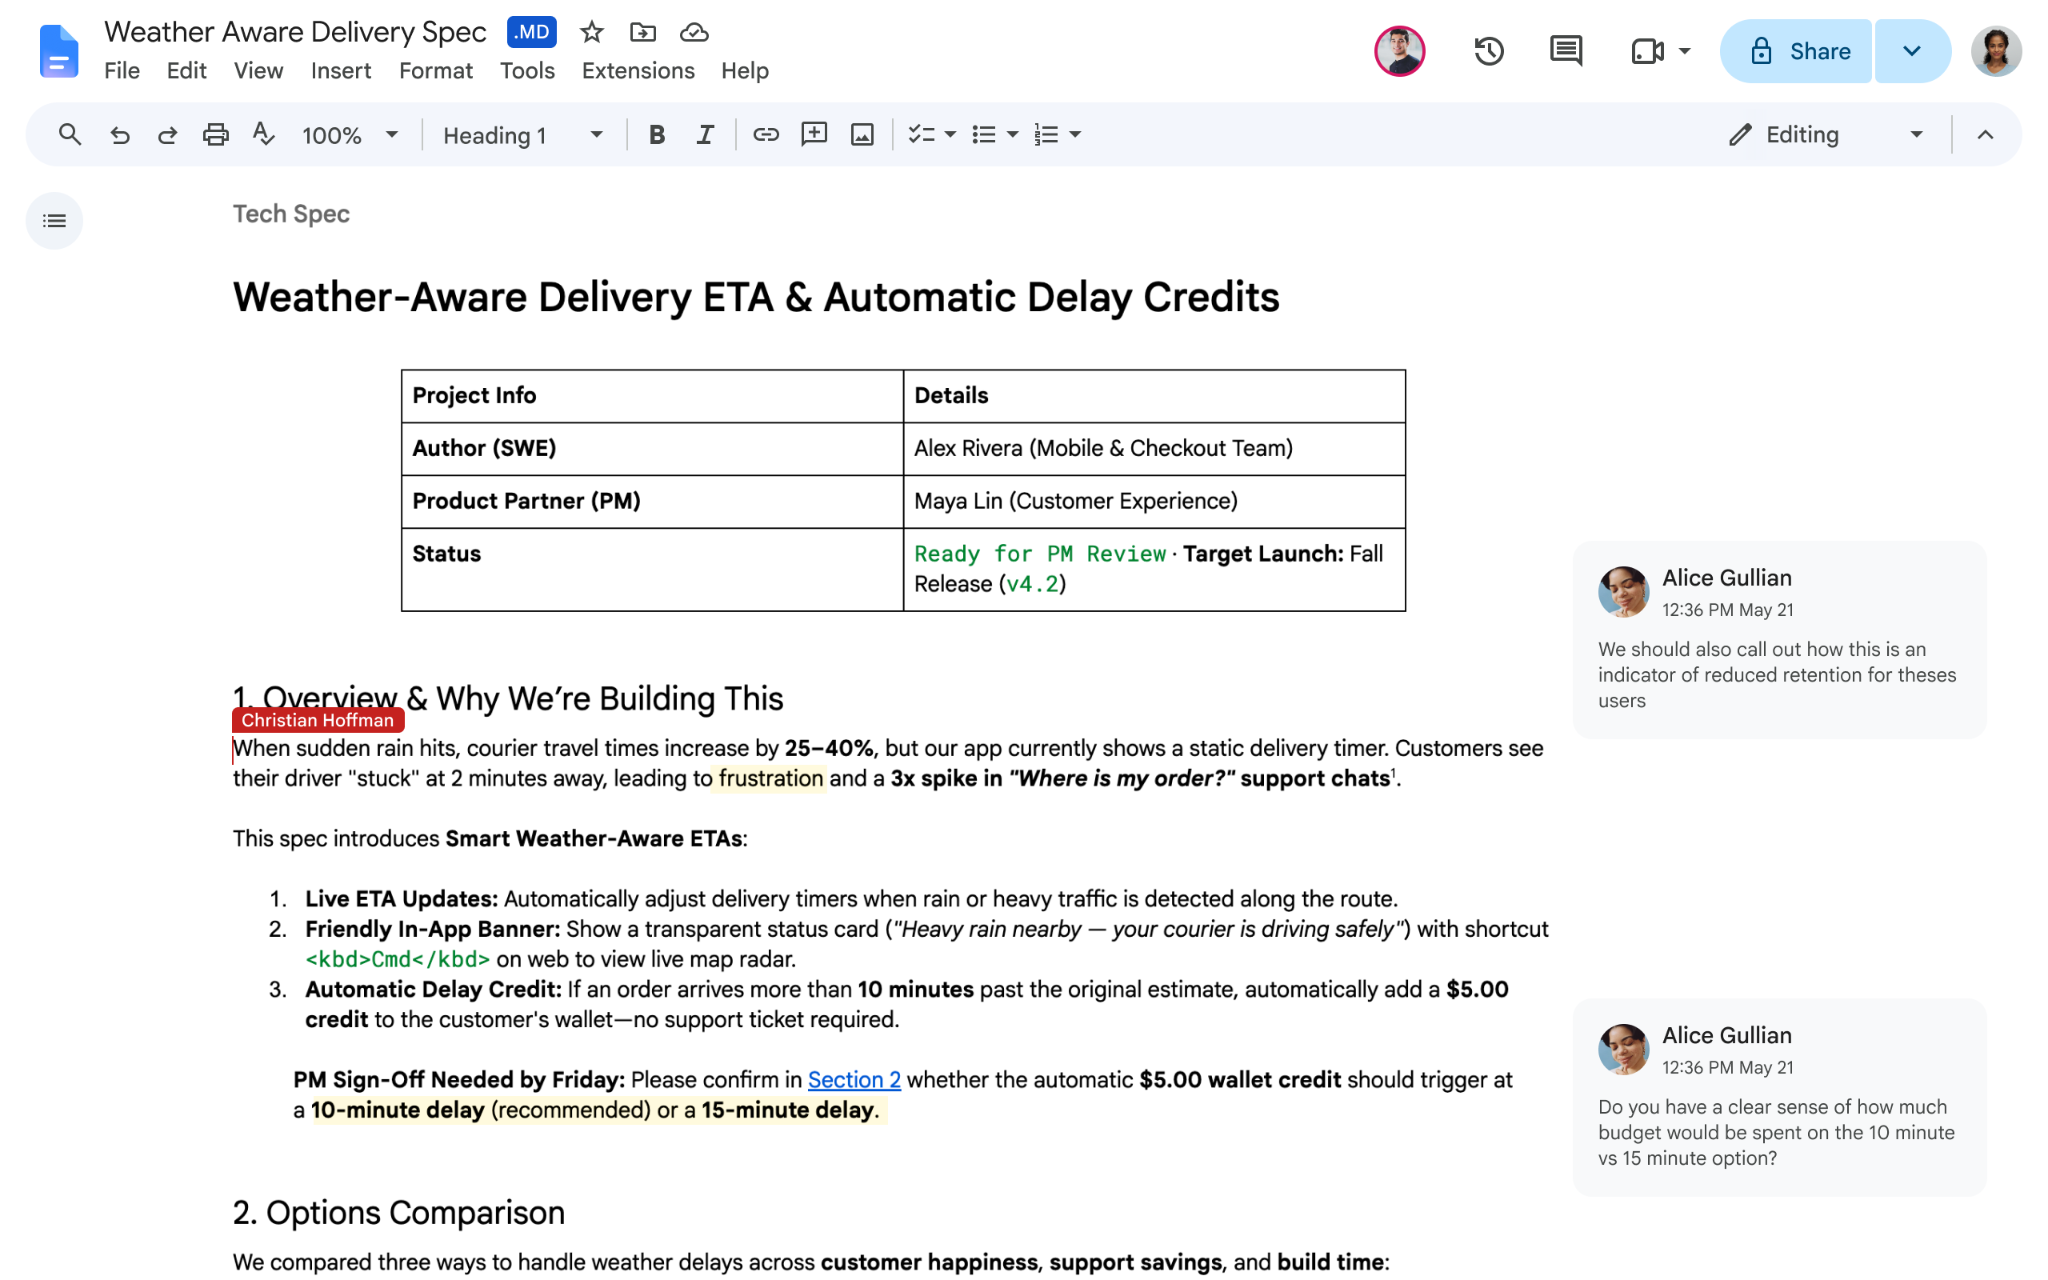
Task: Toggle checklist formatting
Action: coord(921,134)
